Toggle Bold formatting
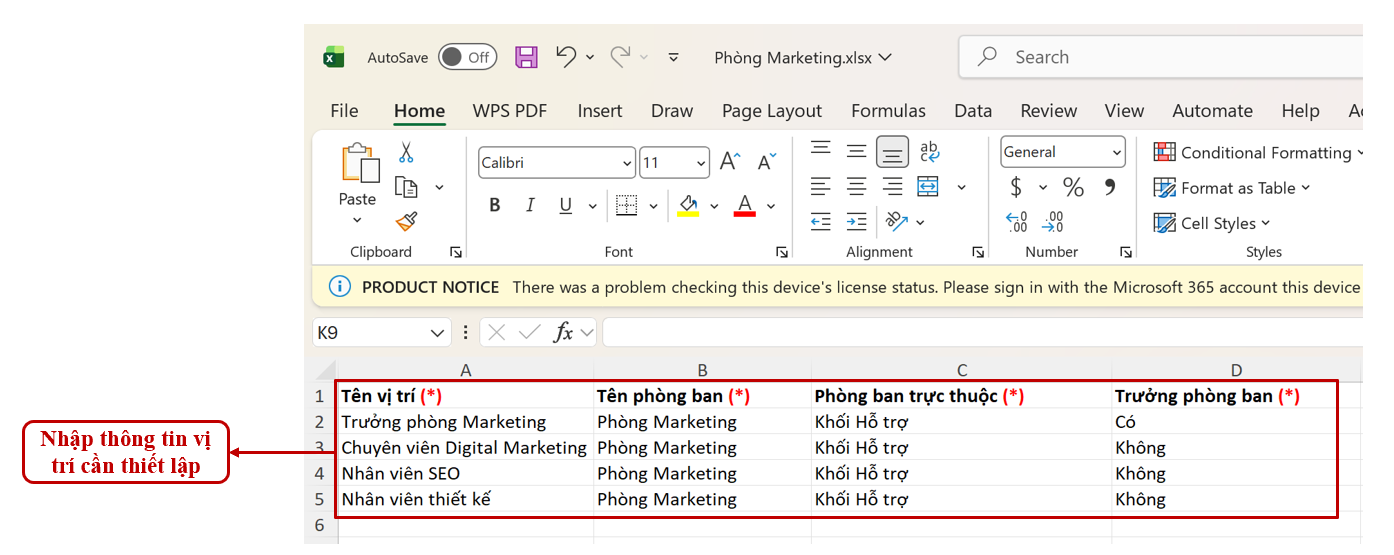 pyautogui.click(x=495, y=206)
